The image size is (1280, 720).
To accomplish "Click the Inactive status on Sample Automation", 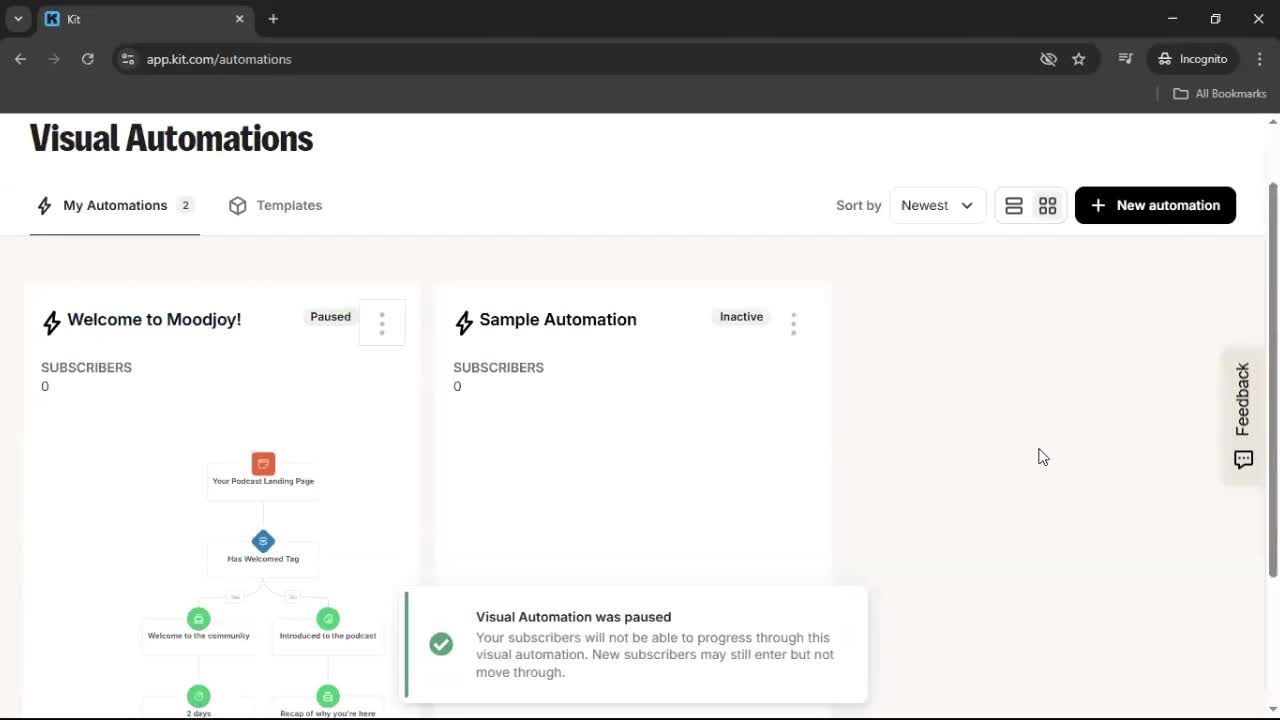I will 741,317.
